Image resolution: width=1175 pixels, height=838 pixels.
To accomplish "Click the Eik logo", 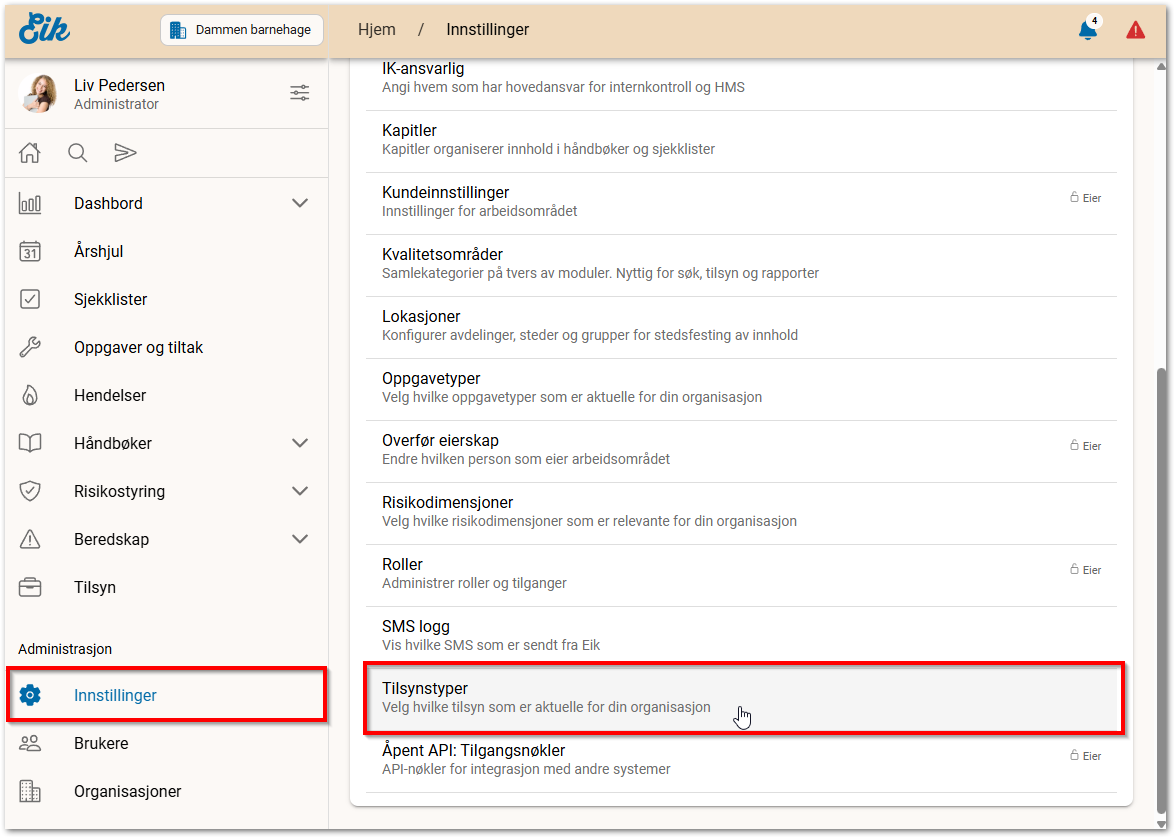I will (45, 29).
